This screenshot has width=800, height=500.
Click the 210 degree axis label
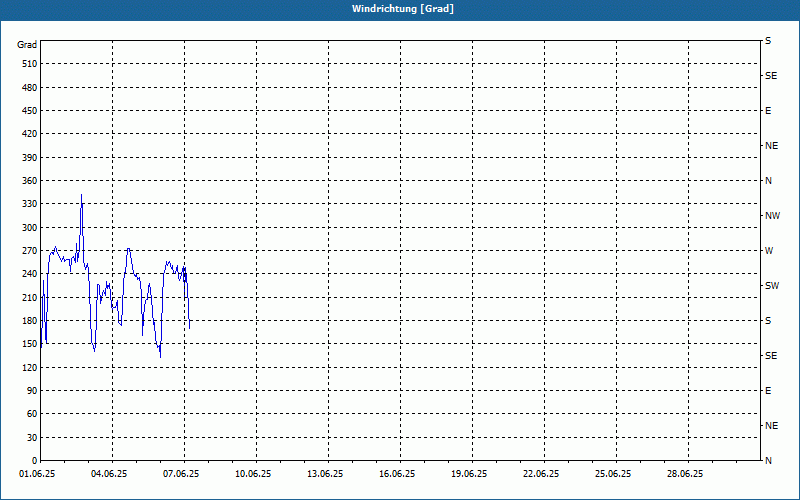[29, 297]
